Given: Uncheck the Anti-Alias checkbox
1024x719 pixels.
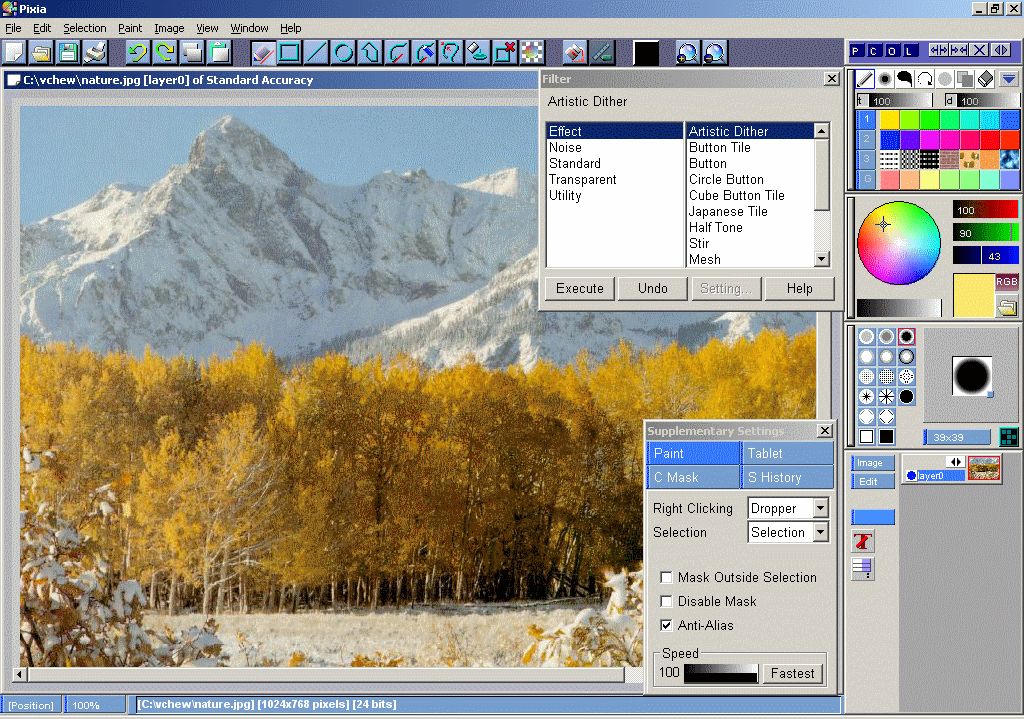Looking at the screenshot, I should pyautogui.click(x=666, y=625).
